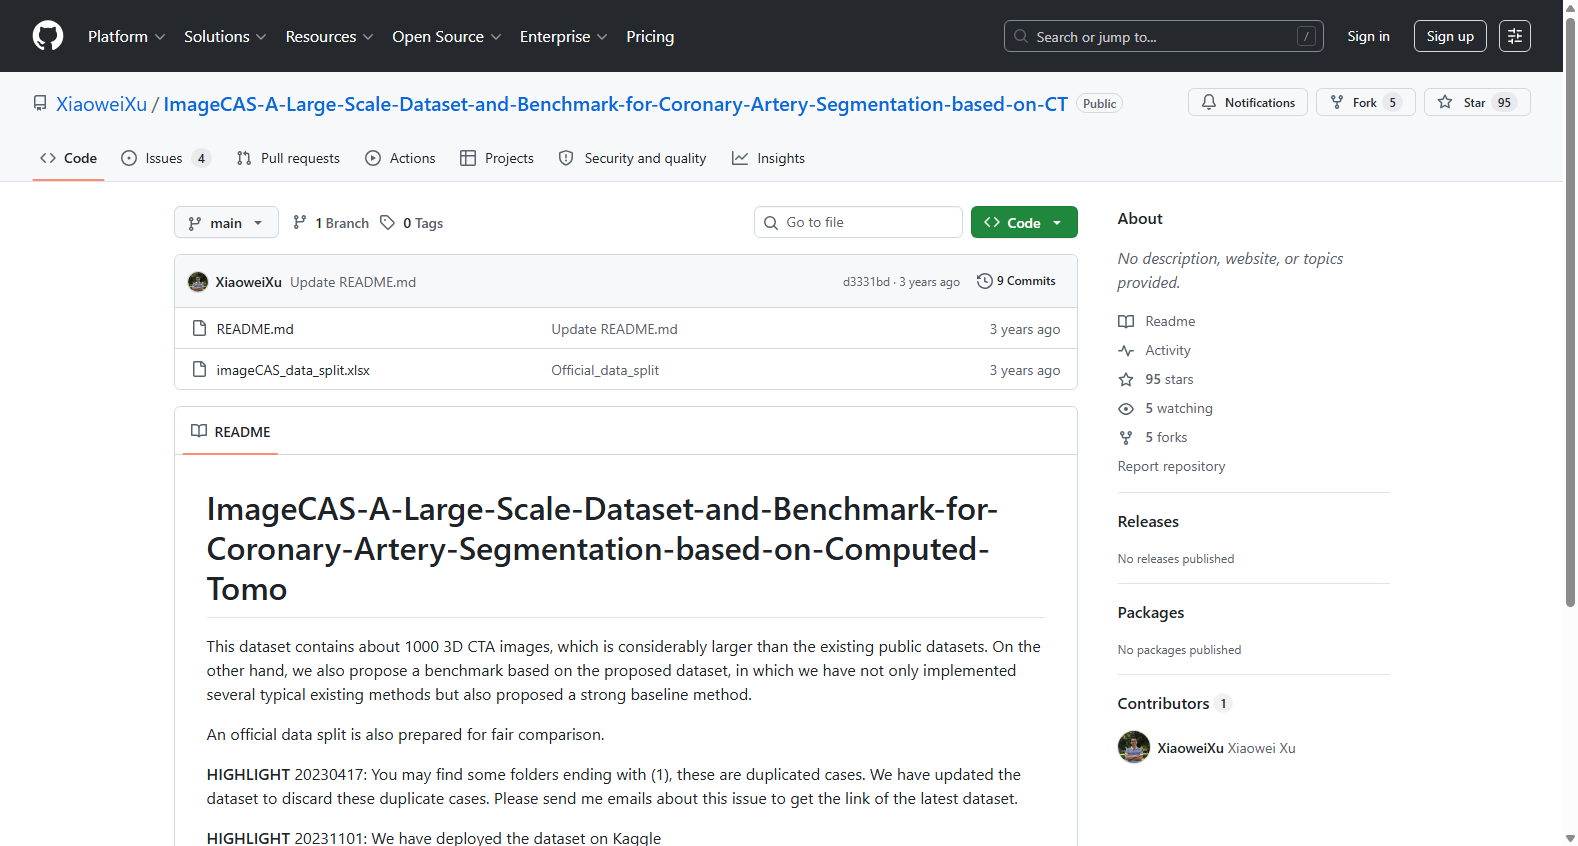Click the slash shortcut hint in search

pos(1306,36)
